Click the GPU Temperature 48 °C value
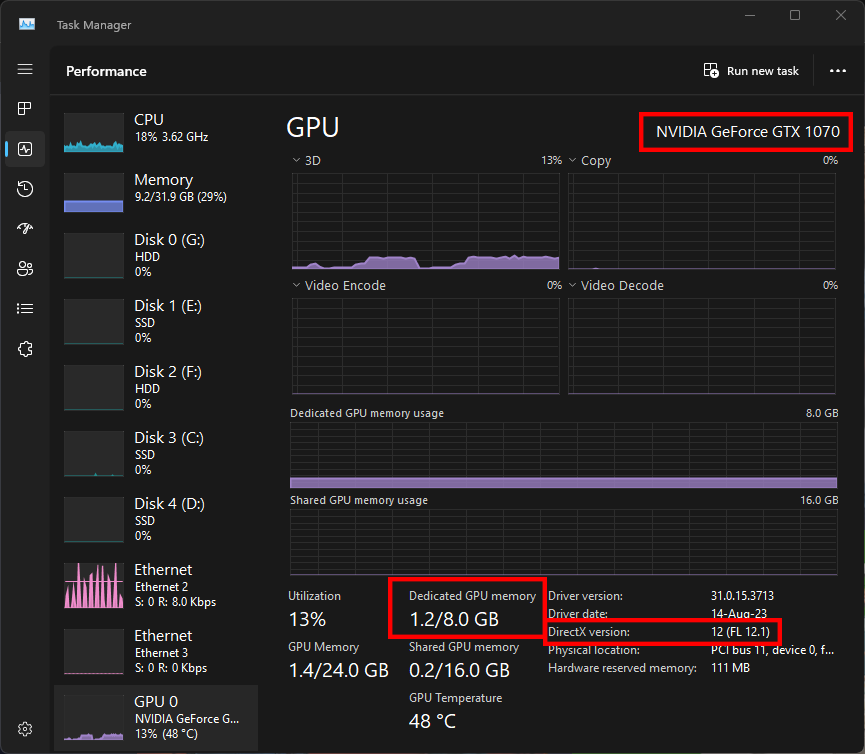865x754 pixels. (x=432, y=721)
